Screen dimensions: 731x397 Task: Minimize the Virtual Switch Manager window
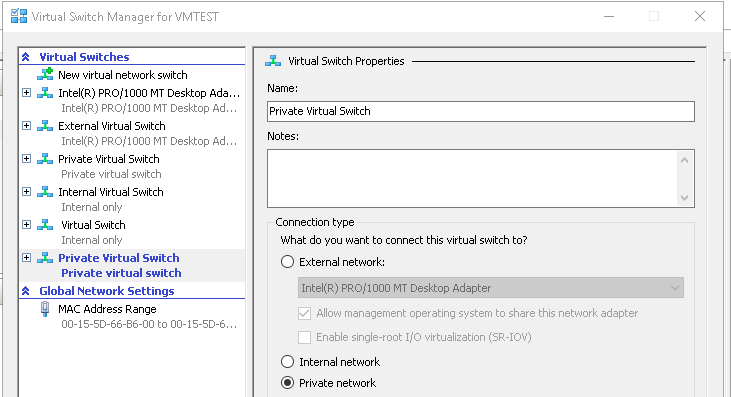[609, 16]
